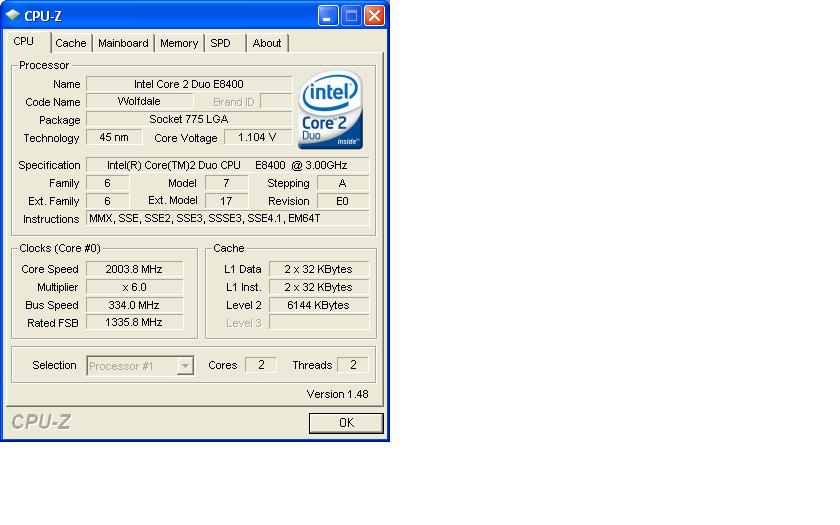
Task: Click the Package value Socket 775 LGA
Action: click(189, 119)
